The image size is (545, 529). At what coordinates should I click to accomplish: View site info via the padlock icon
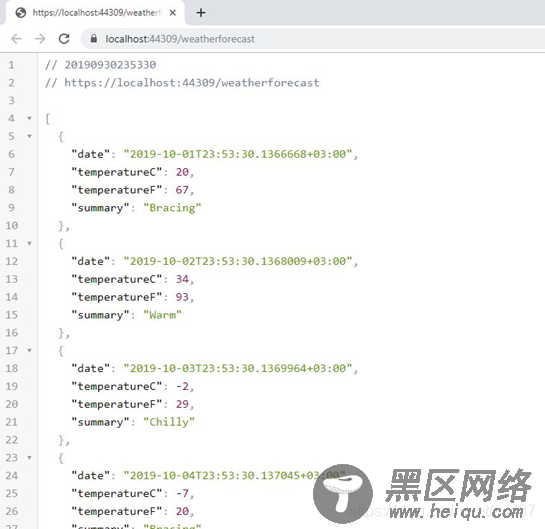93,39
